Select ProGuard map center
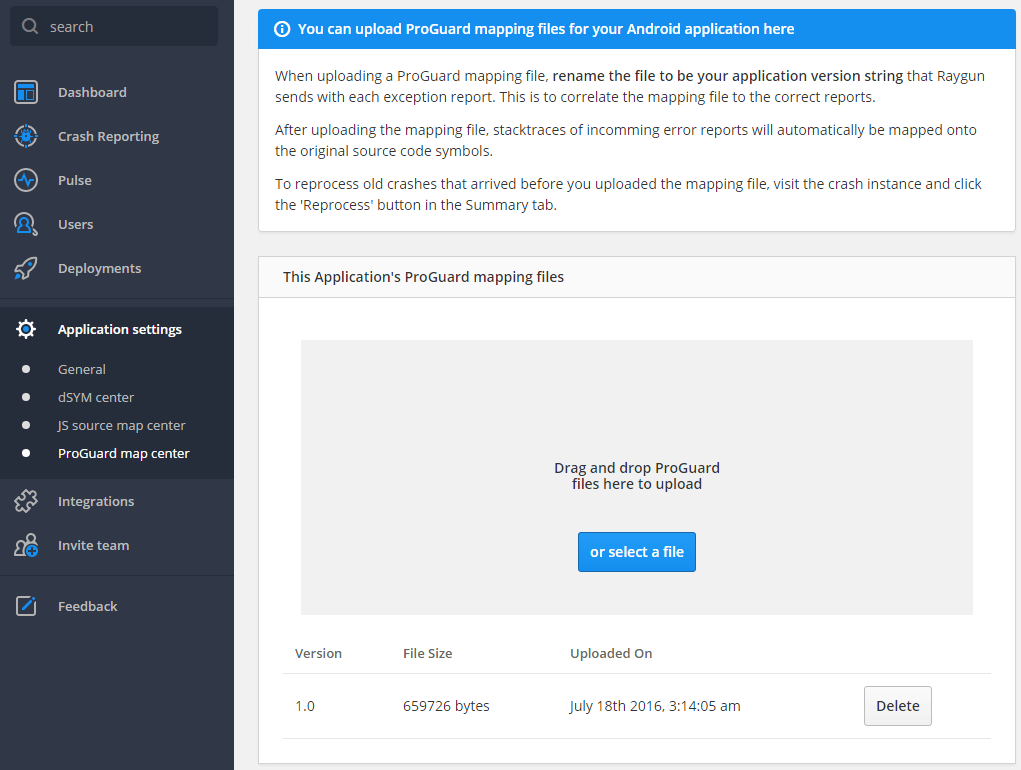The image size is (1021, 770). point(123,453)
